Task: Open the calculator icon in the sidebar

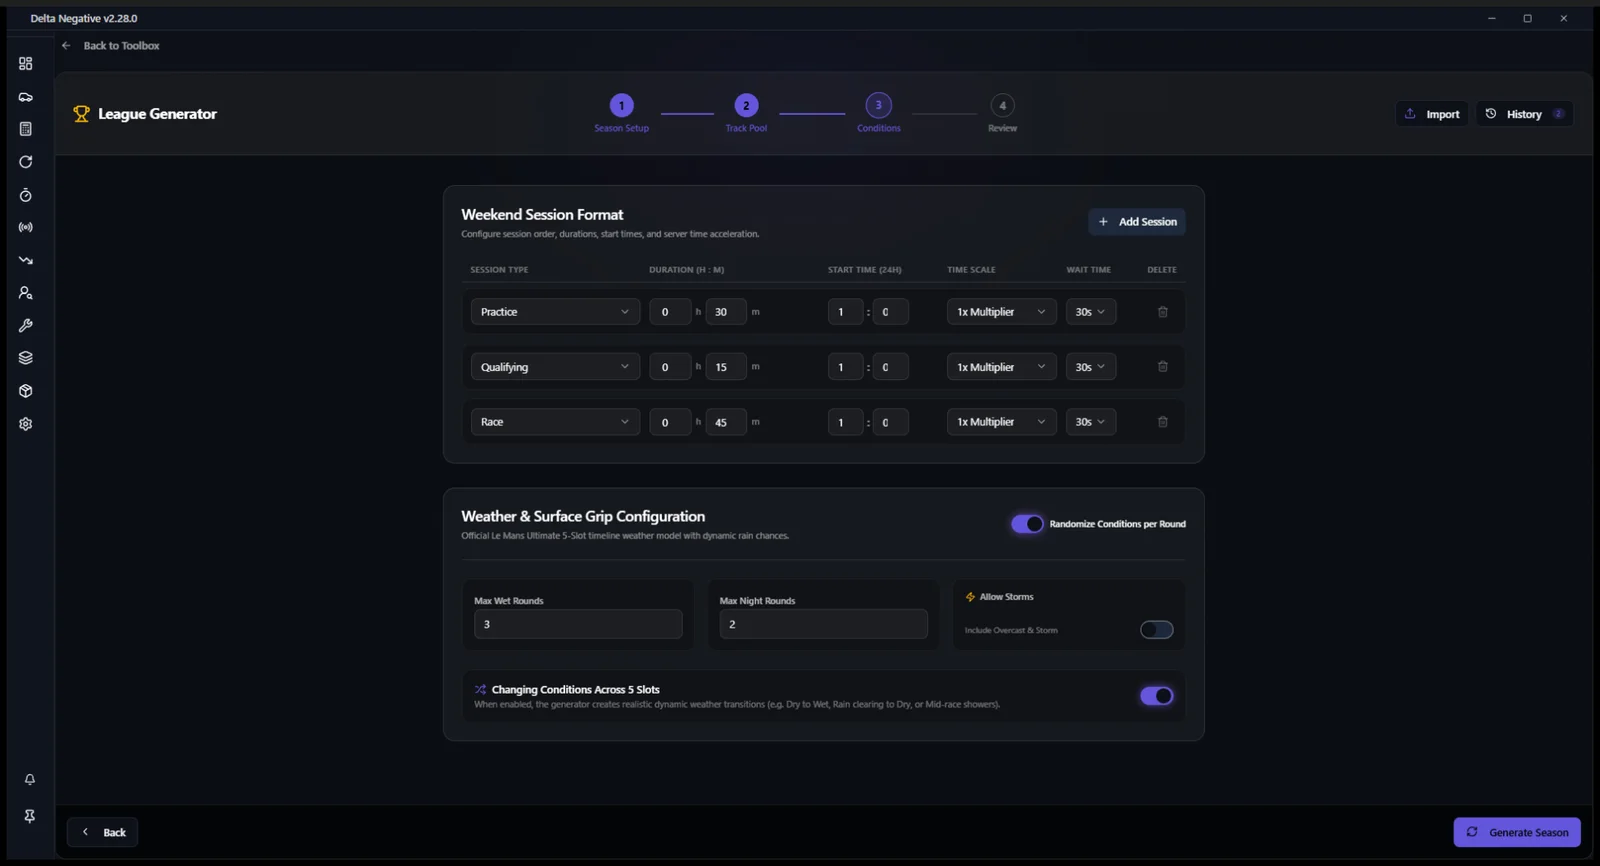Action: tap(26, 129)
